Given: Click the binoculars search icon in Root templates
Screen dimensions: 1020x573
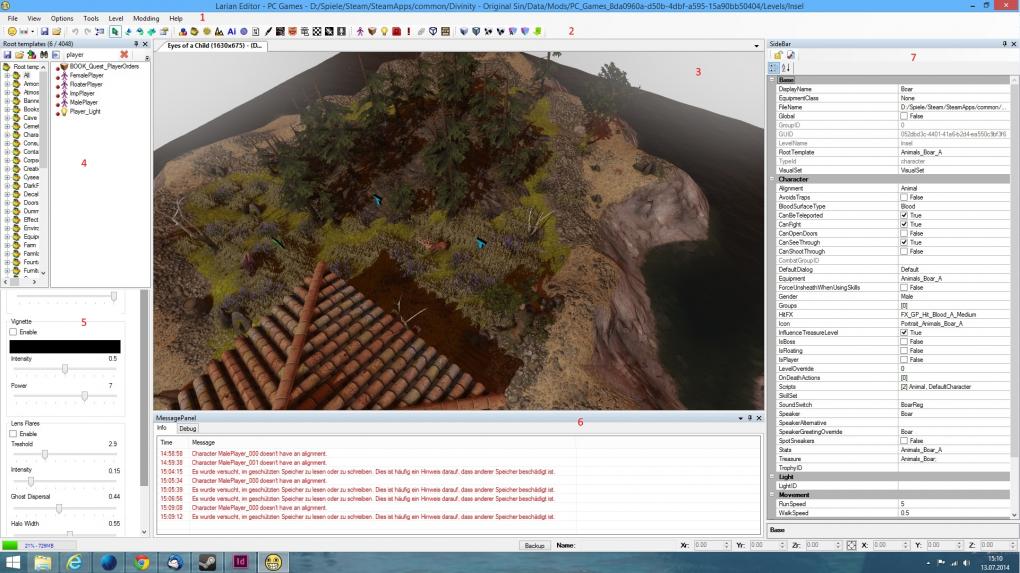Looking at the screenshot, I should pyautogui.click(x=44, y=55).
